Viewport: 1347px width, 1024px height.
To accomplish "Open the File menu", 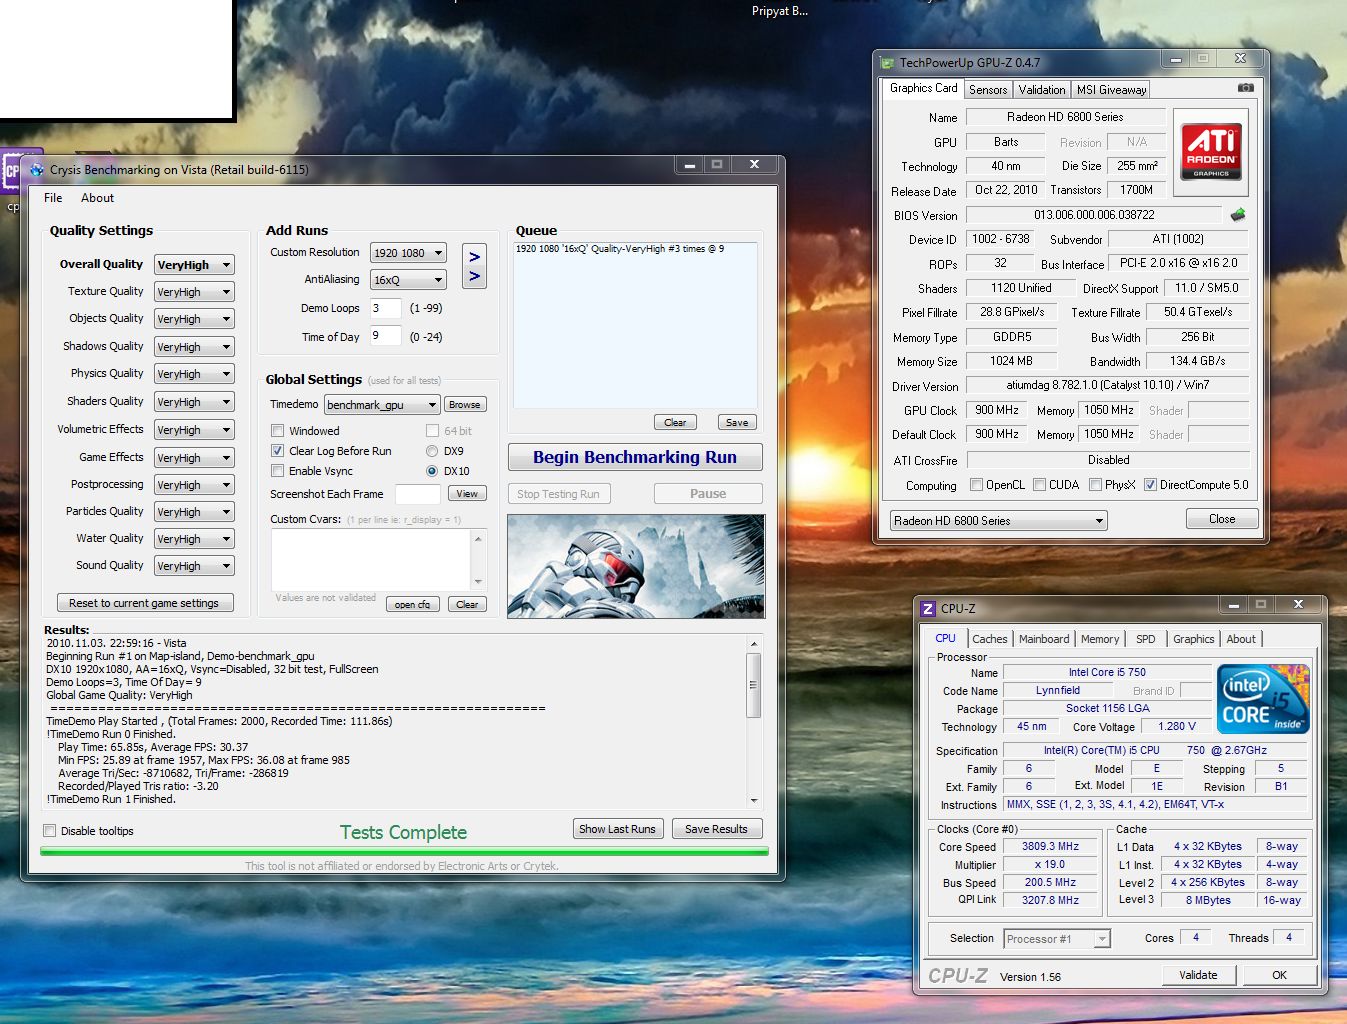I will point(53,198).
